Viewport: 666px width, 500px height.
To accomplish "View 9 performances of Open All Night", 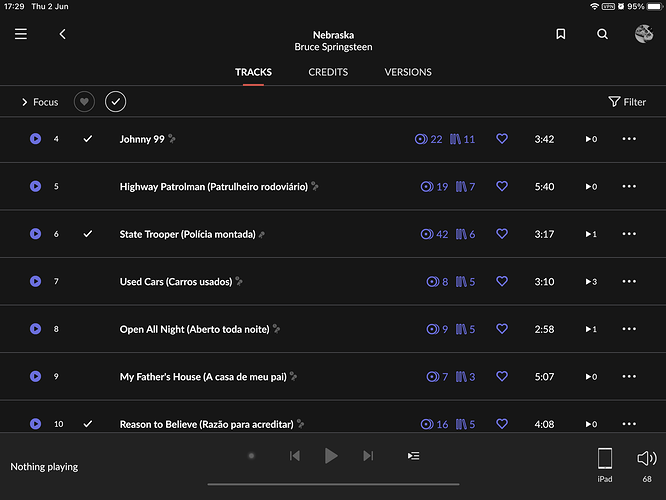I will [437, 330].
